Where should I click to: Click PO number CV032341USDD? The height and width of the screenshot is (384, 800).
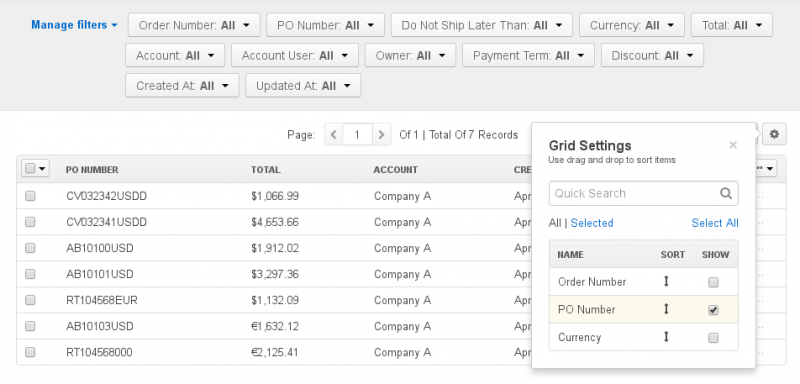coord(107,222)
